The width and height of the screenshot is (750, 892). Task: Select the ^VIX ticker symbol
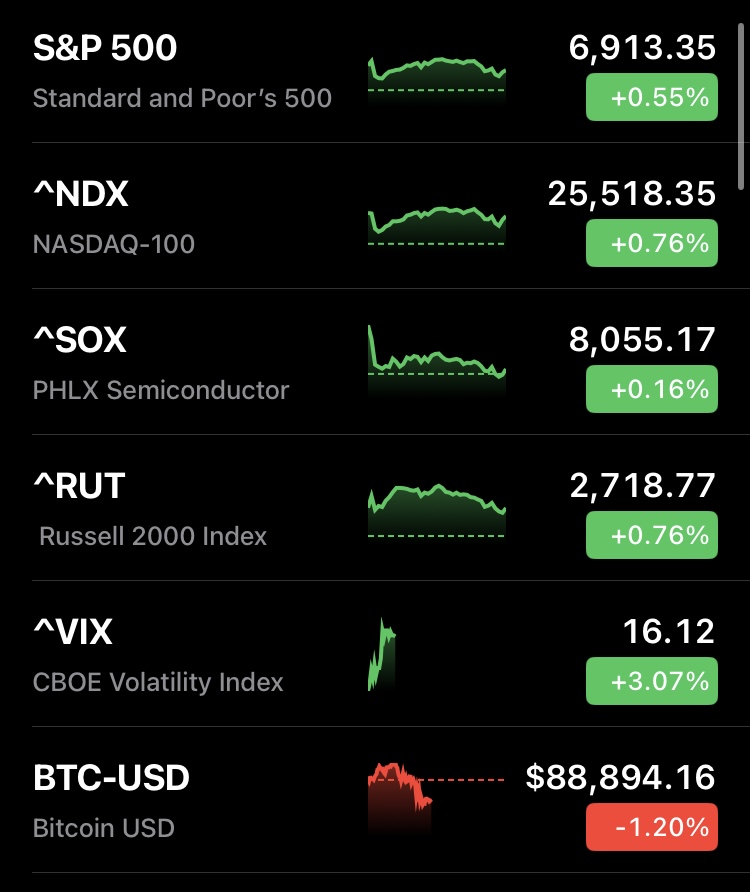pos(73,632)
